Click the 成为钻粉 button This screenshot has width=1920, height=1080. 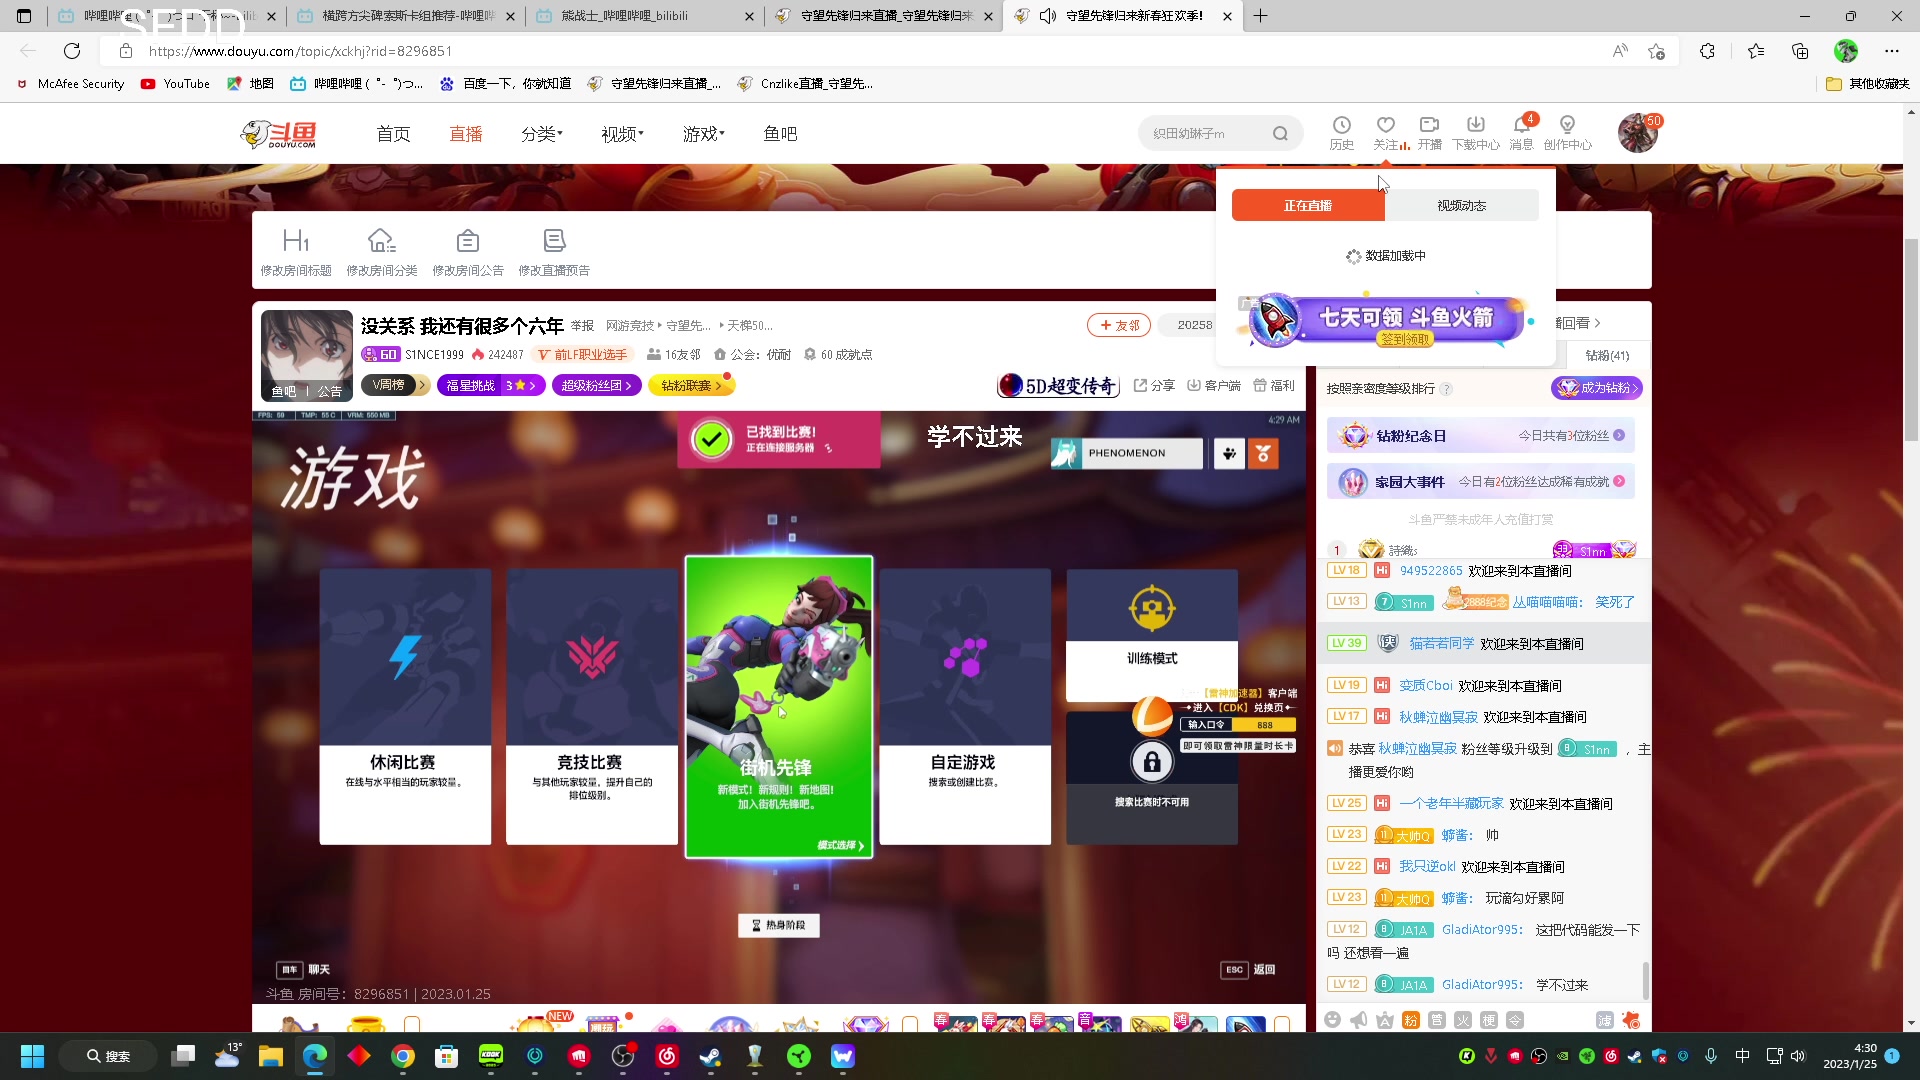click(x=1597, y=387)
